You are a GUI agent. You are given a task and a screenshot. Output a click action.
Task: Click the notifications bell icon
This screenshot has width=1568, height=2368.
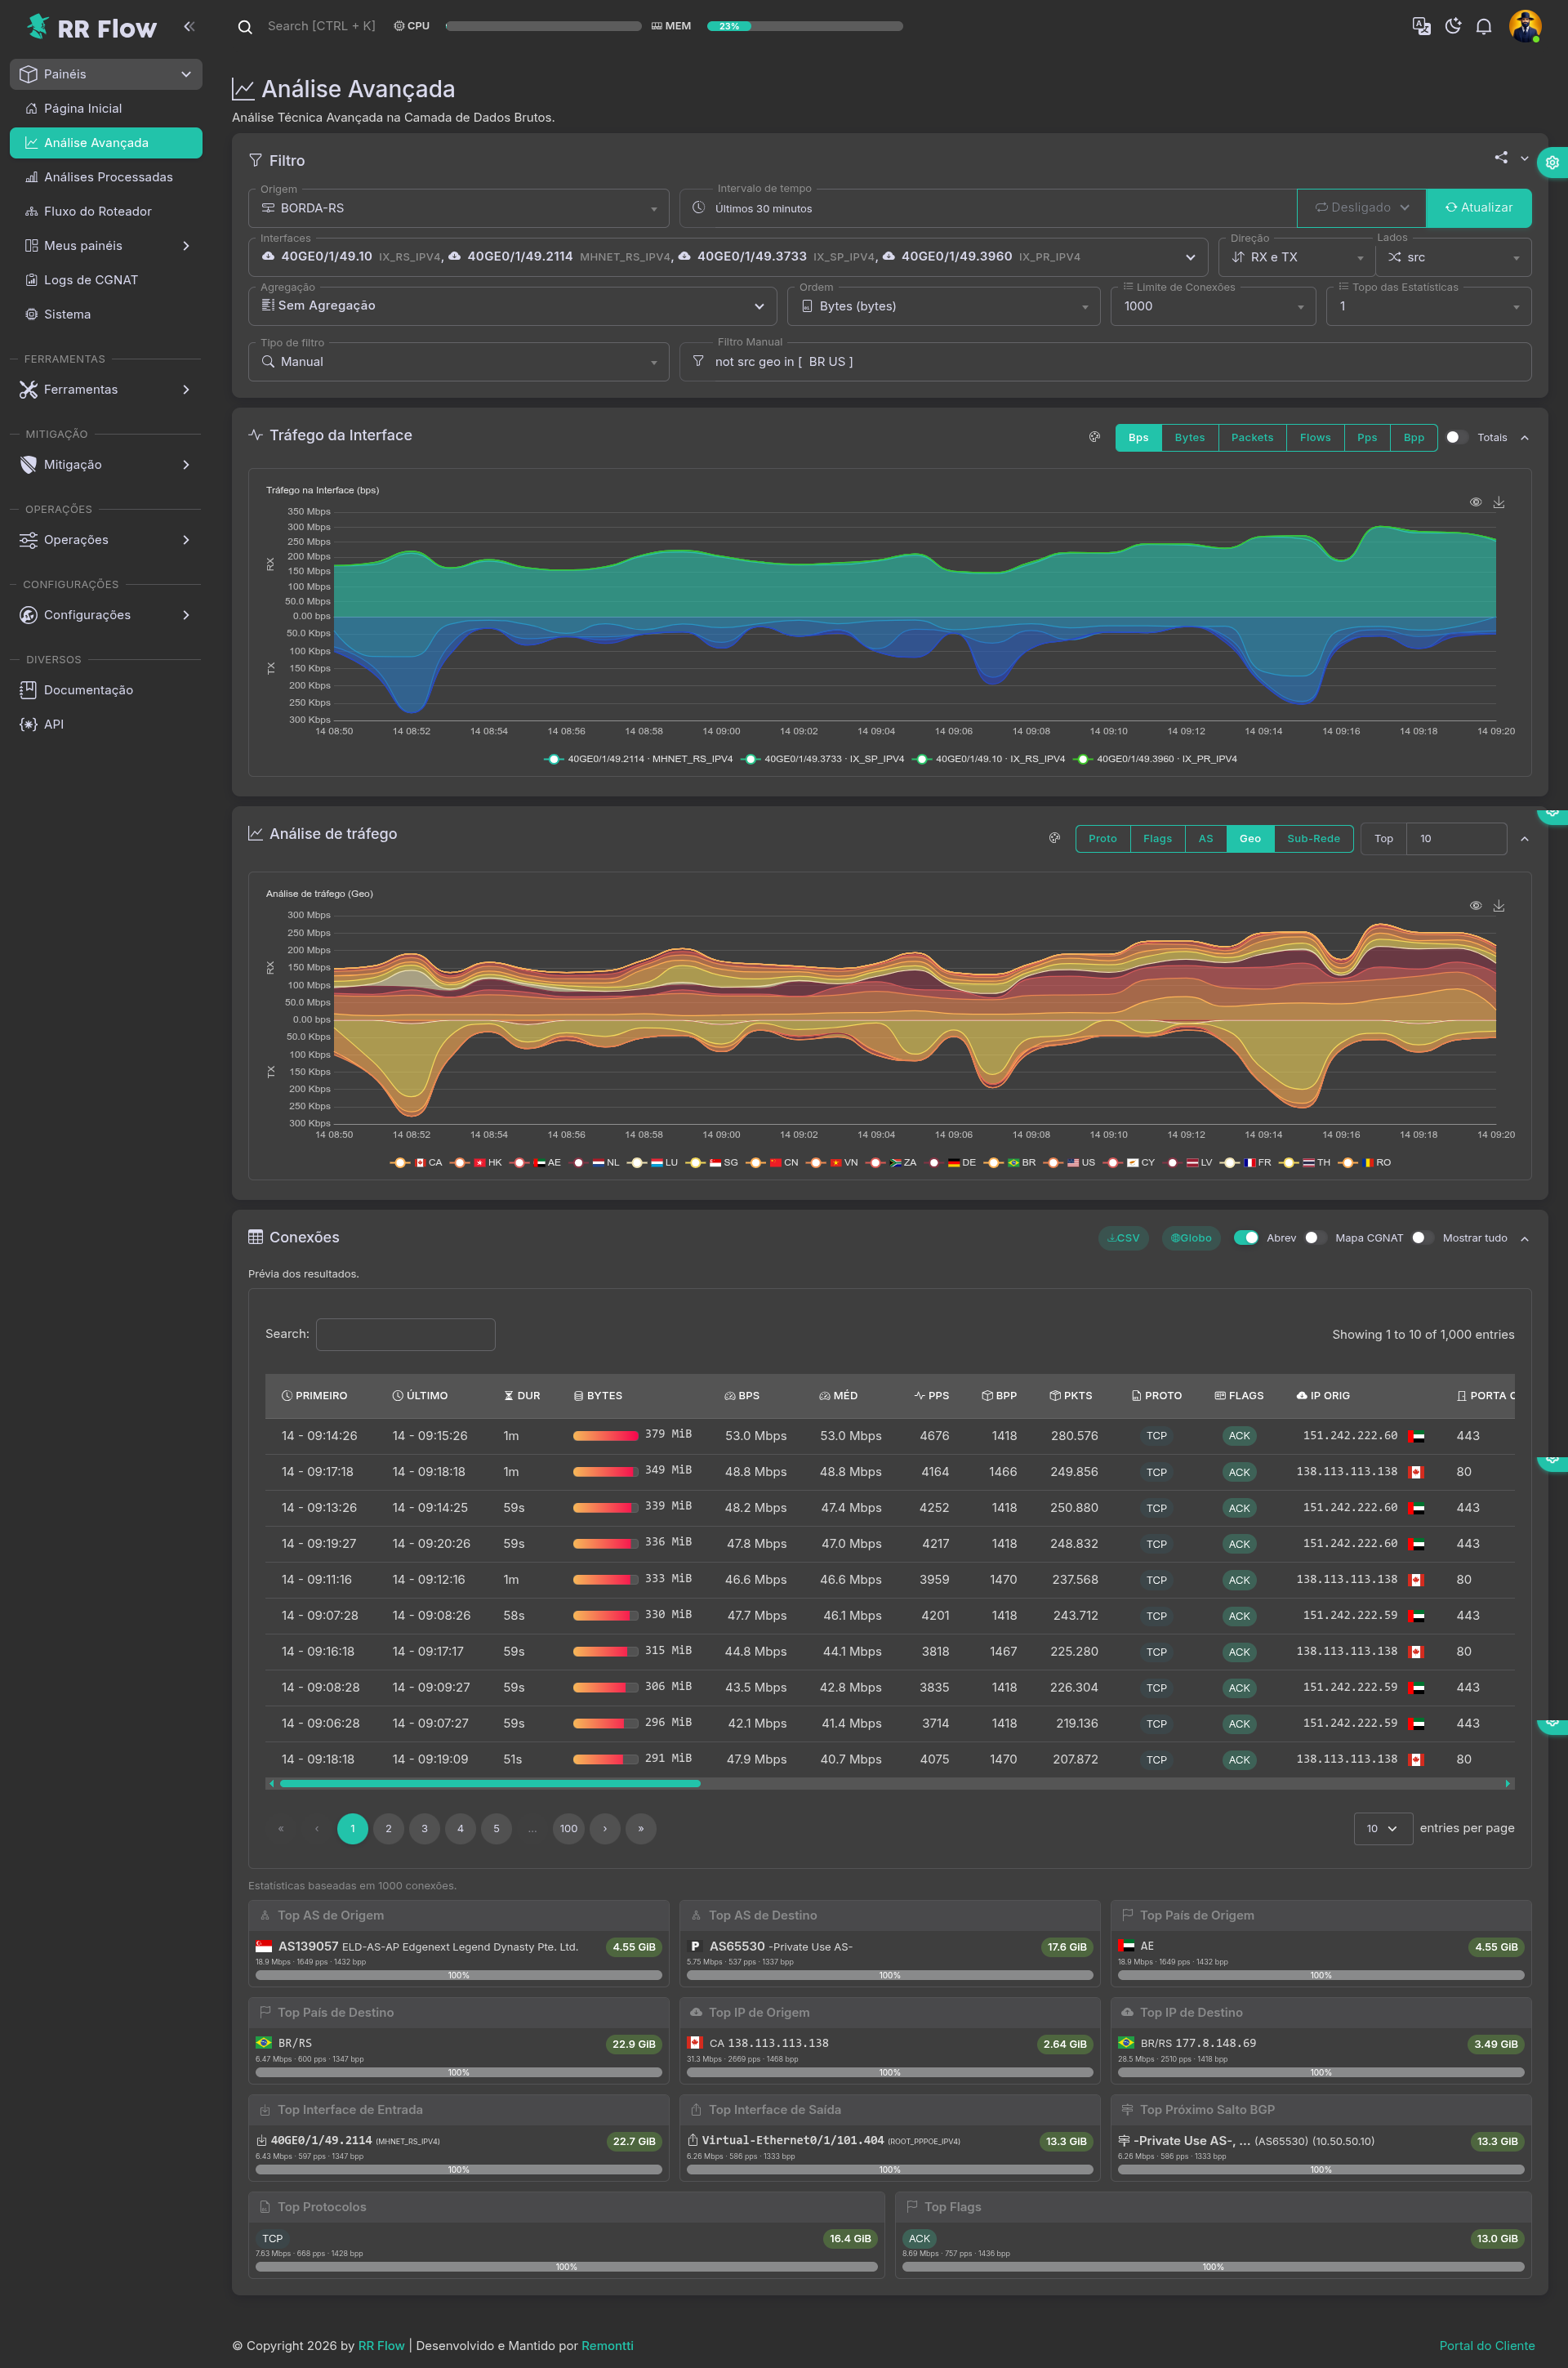pos(1483,27)
